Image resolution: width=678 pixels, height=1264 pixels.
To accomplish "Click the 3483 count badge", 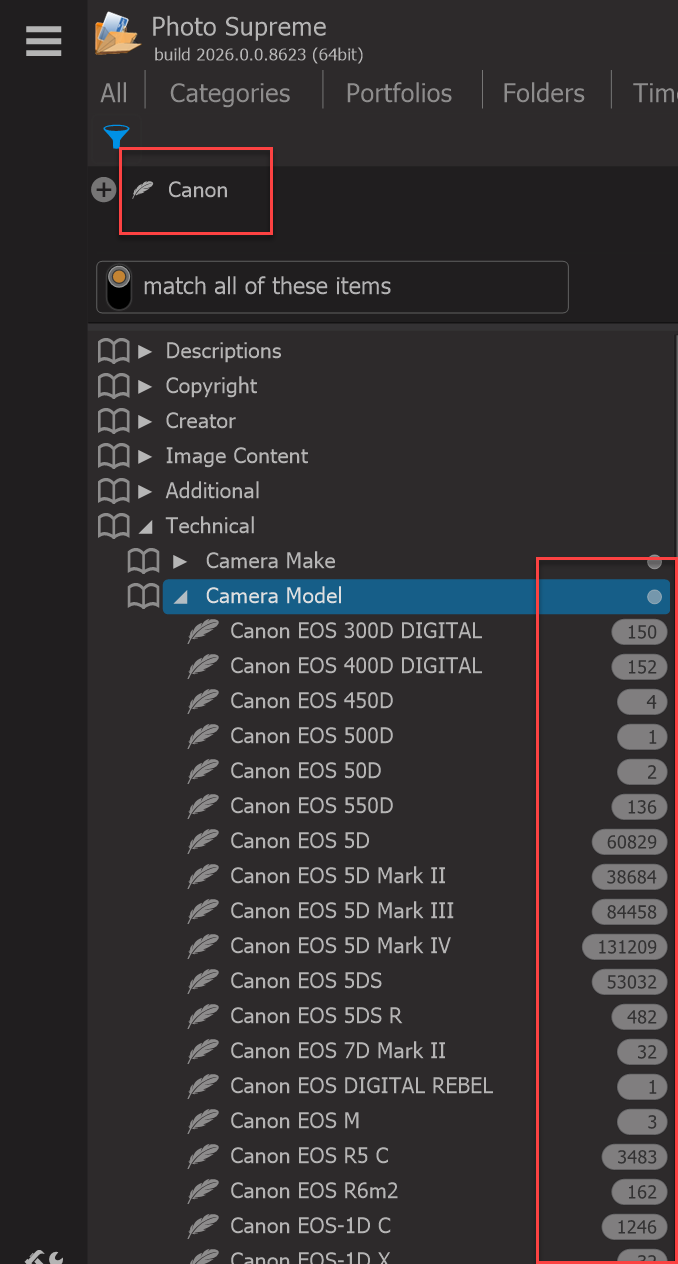I will point(635,1157).
